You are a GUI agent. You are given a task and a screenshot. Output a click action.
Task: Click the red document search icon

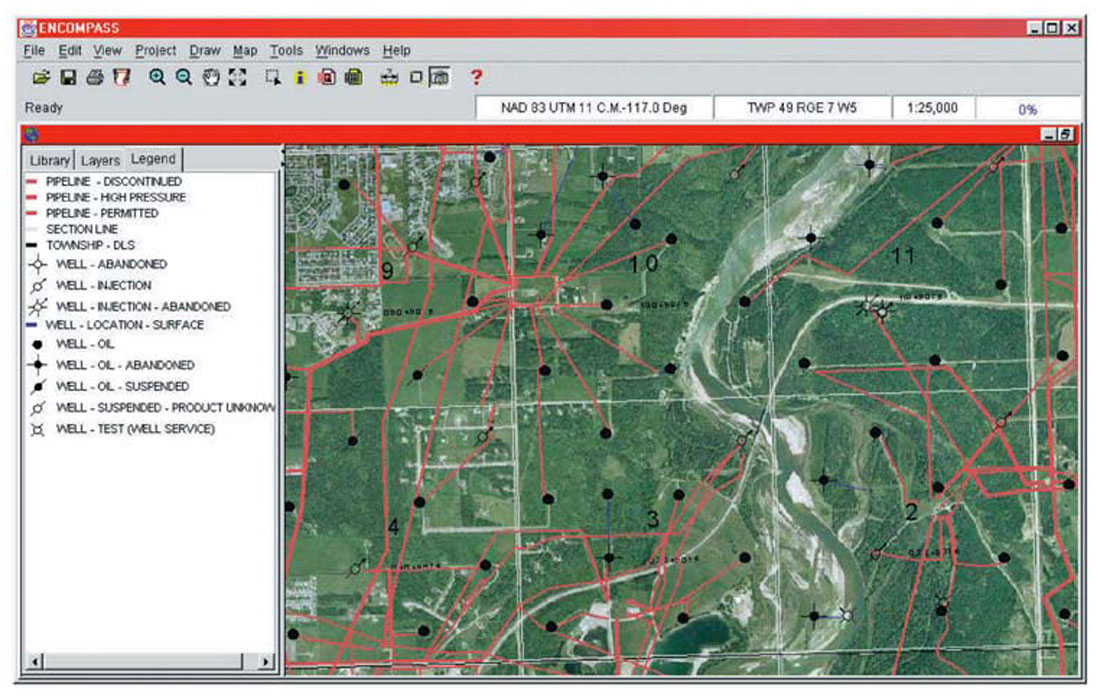pos(327,77)
